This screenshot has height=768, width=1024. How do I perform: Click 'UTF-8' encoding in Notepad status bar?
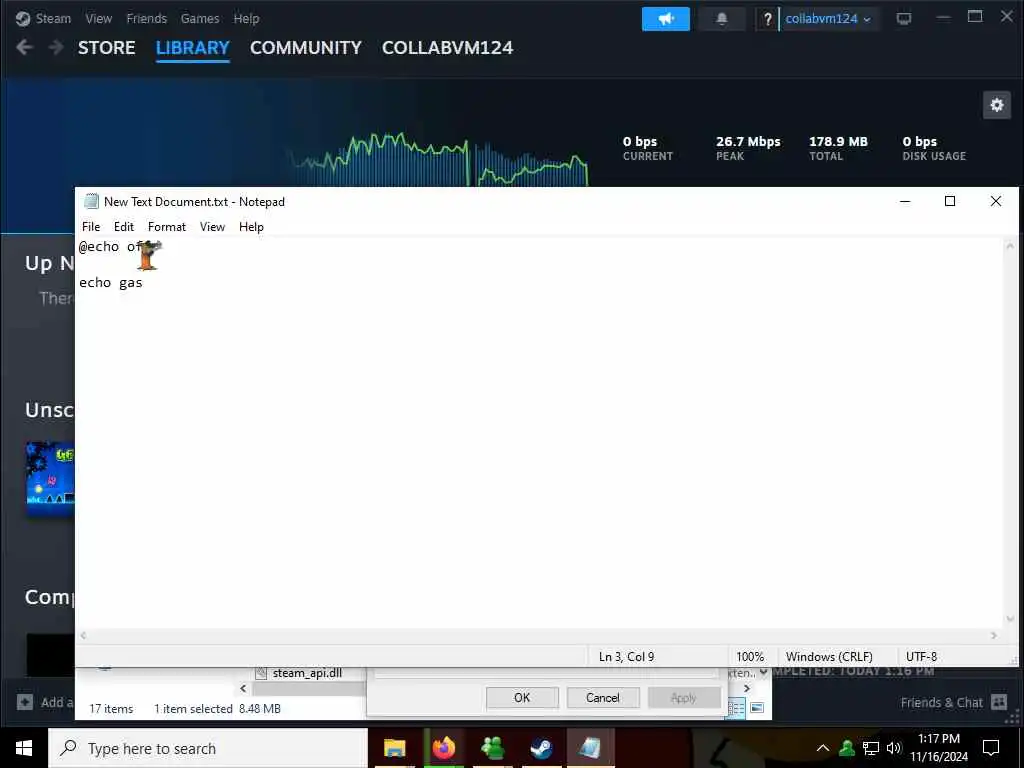tap(921, 656)
